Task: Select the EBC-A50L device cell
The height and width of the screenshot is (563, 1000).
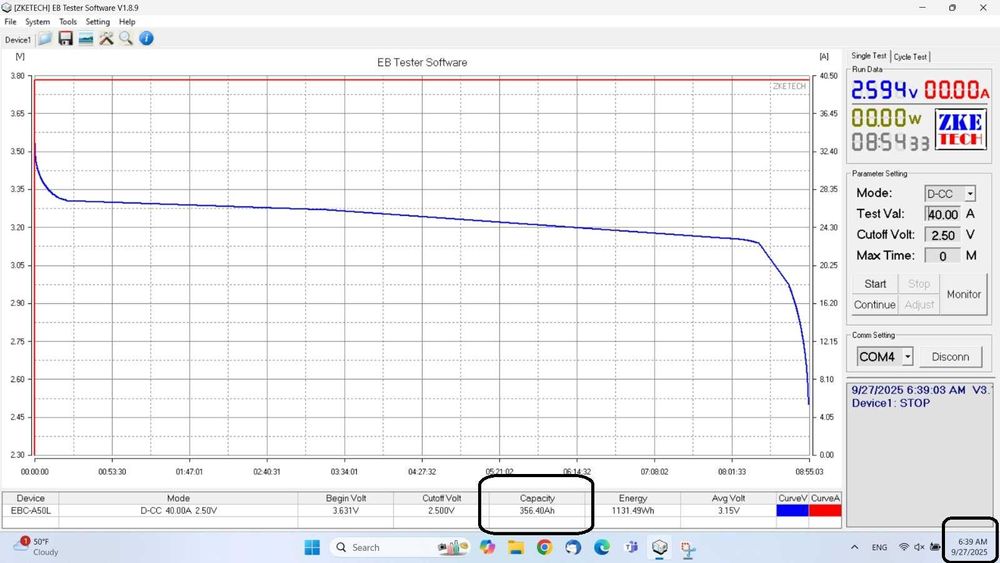Action: (x=31, y=511)
